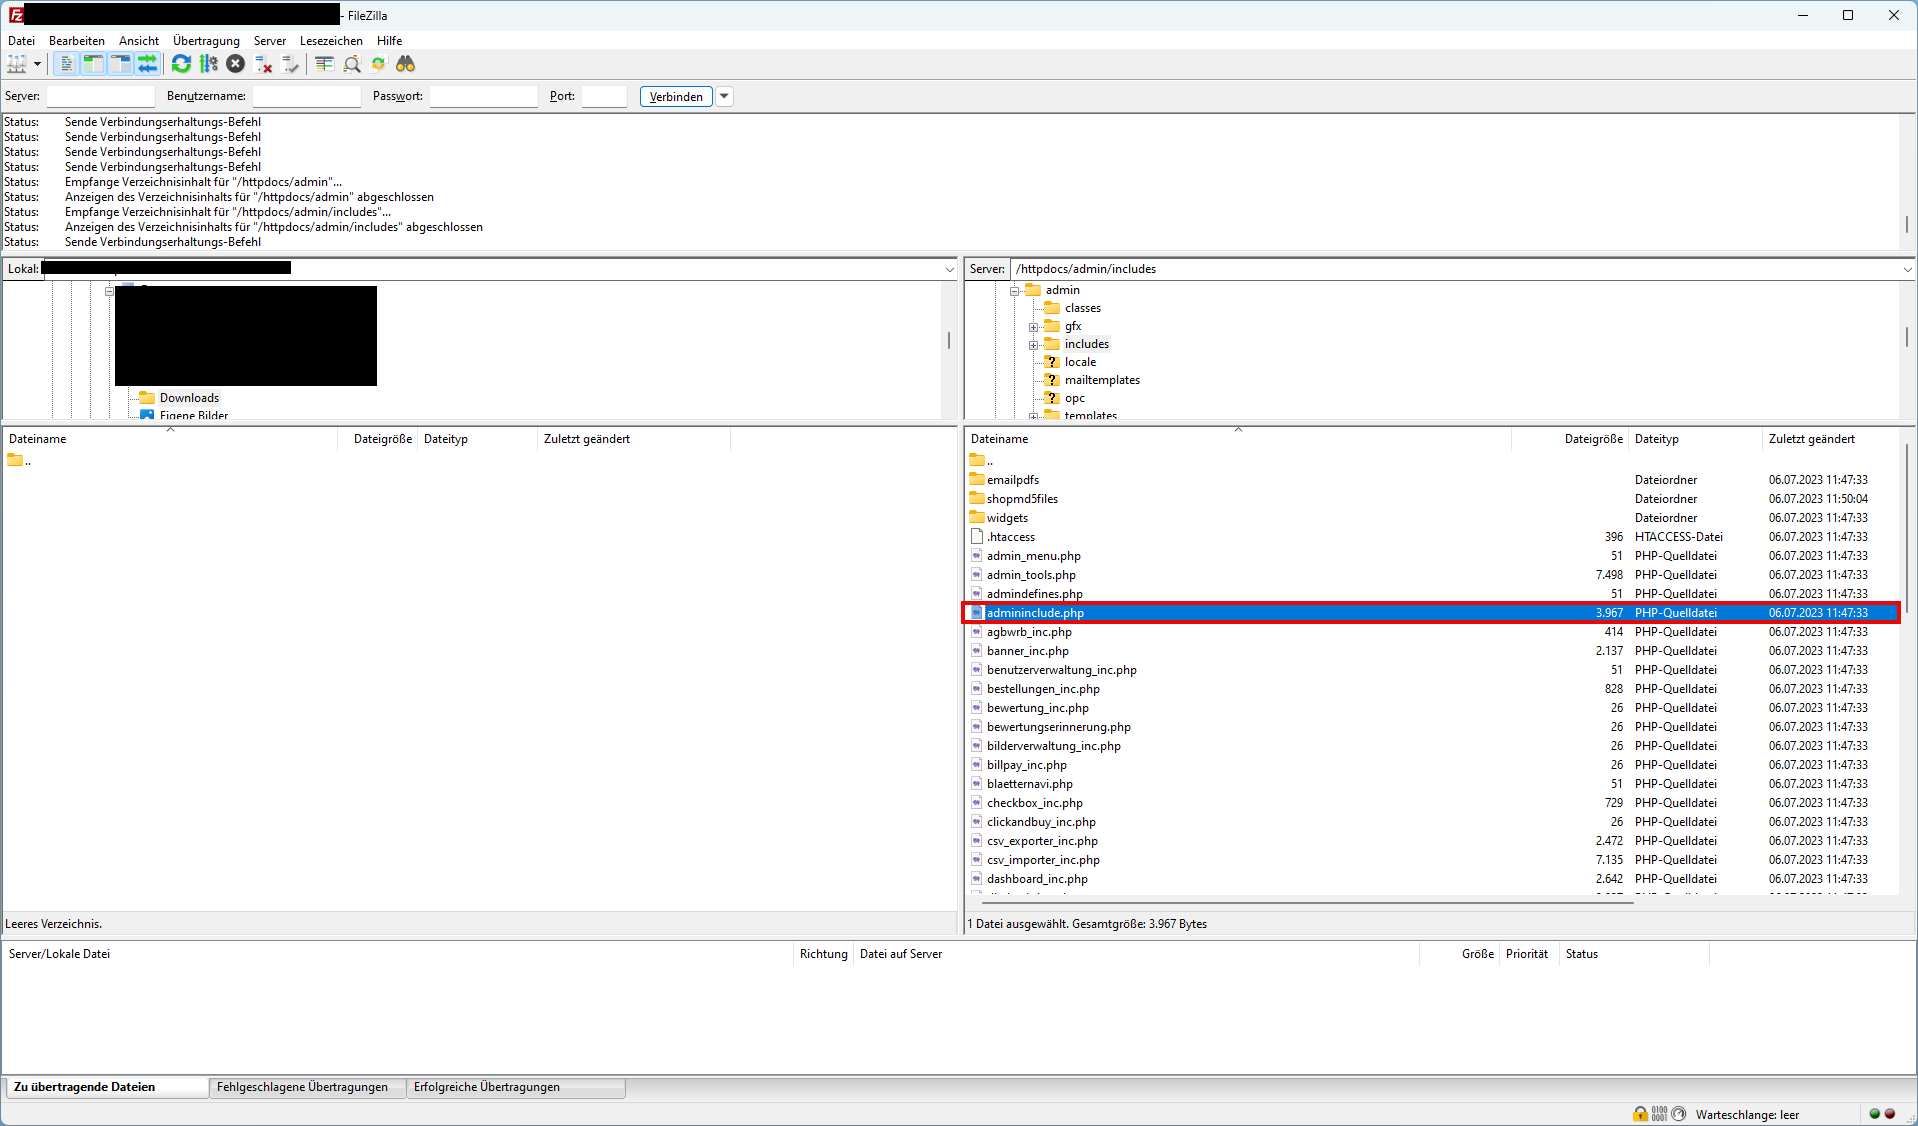Open the Verbinden history dropdown arrow
This screenshot has height=1126, width=1918.
click(x=725, y=96)
